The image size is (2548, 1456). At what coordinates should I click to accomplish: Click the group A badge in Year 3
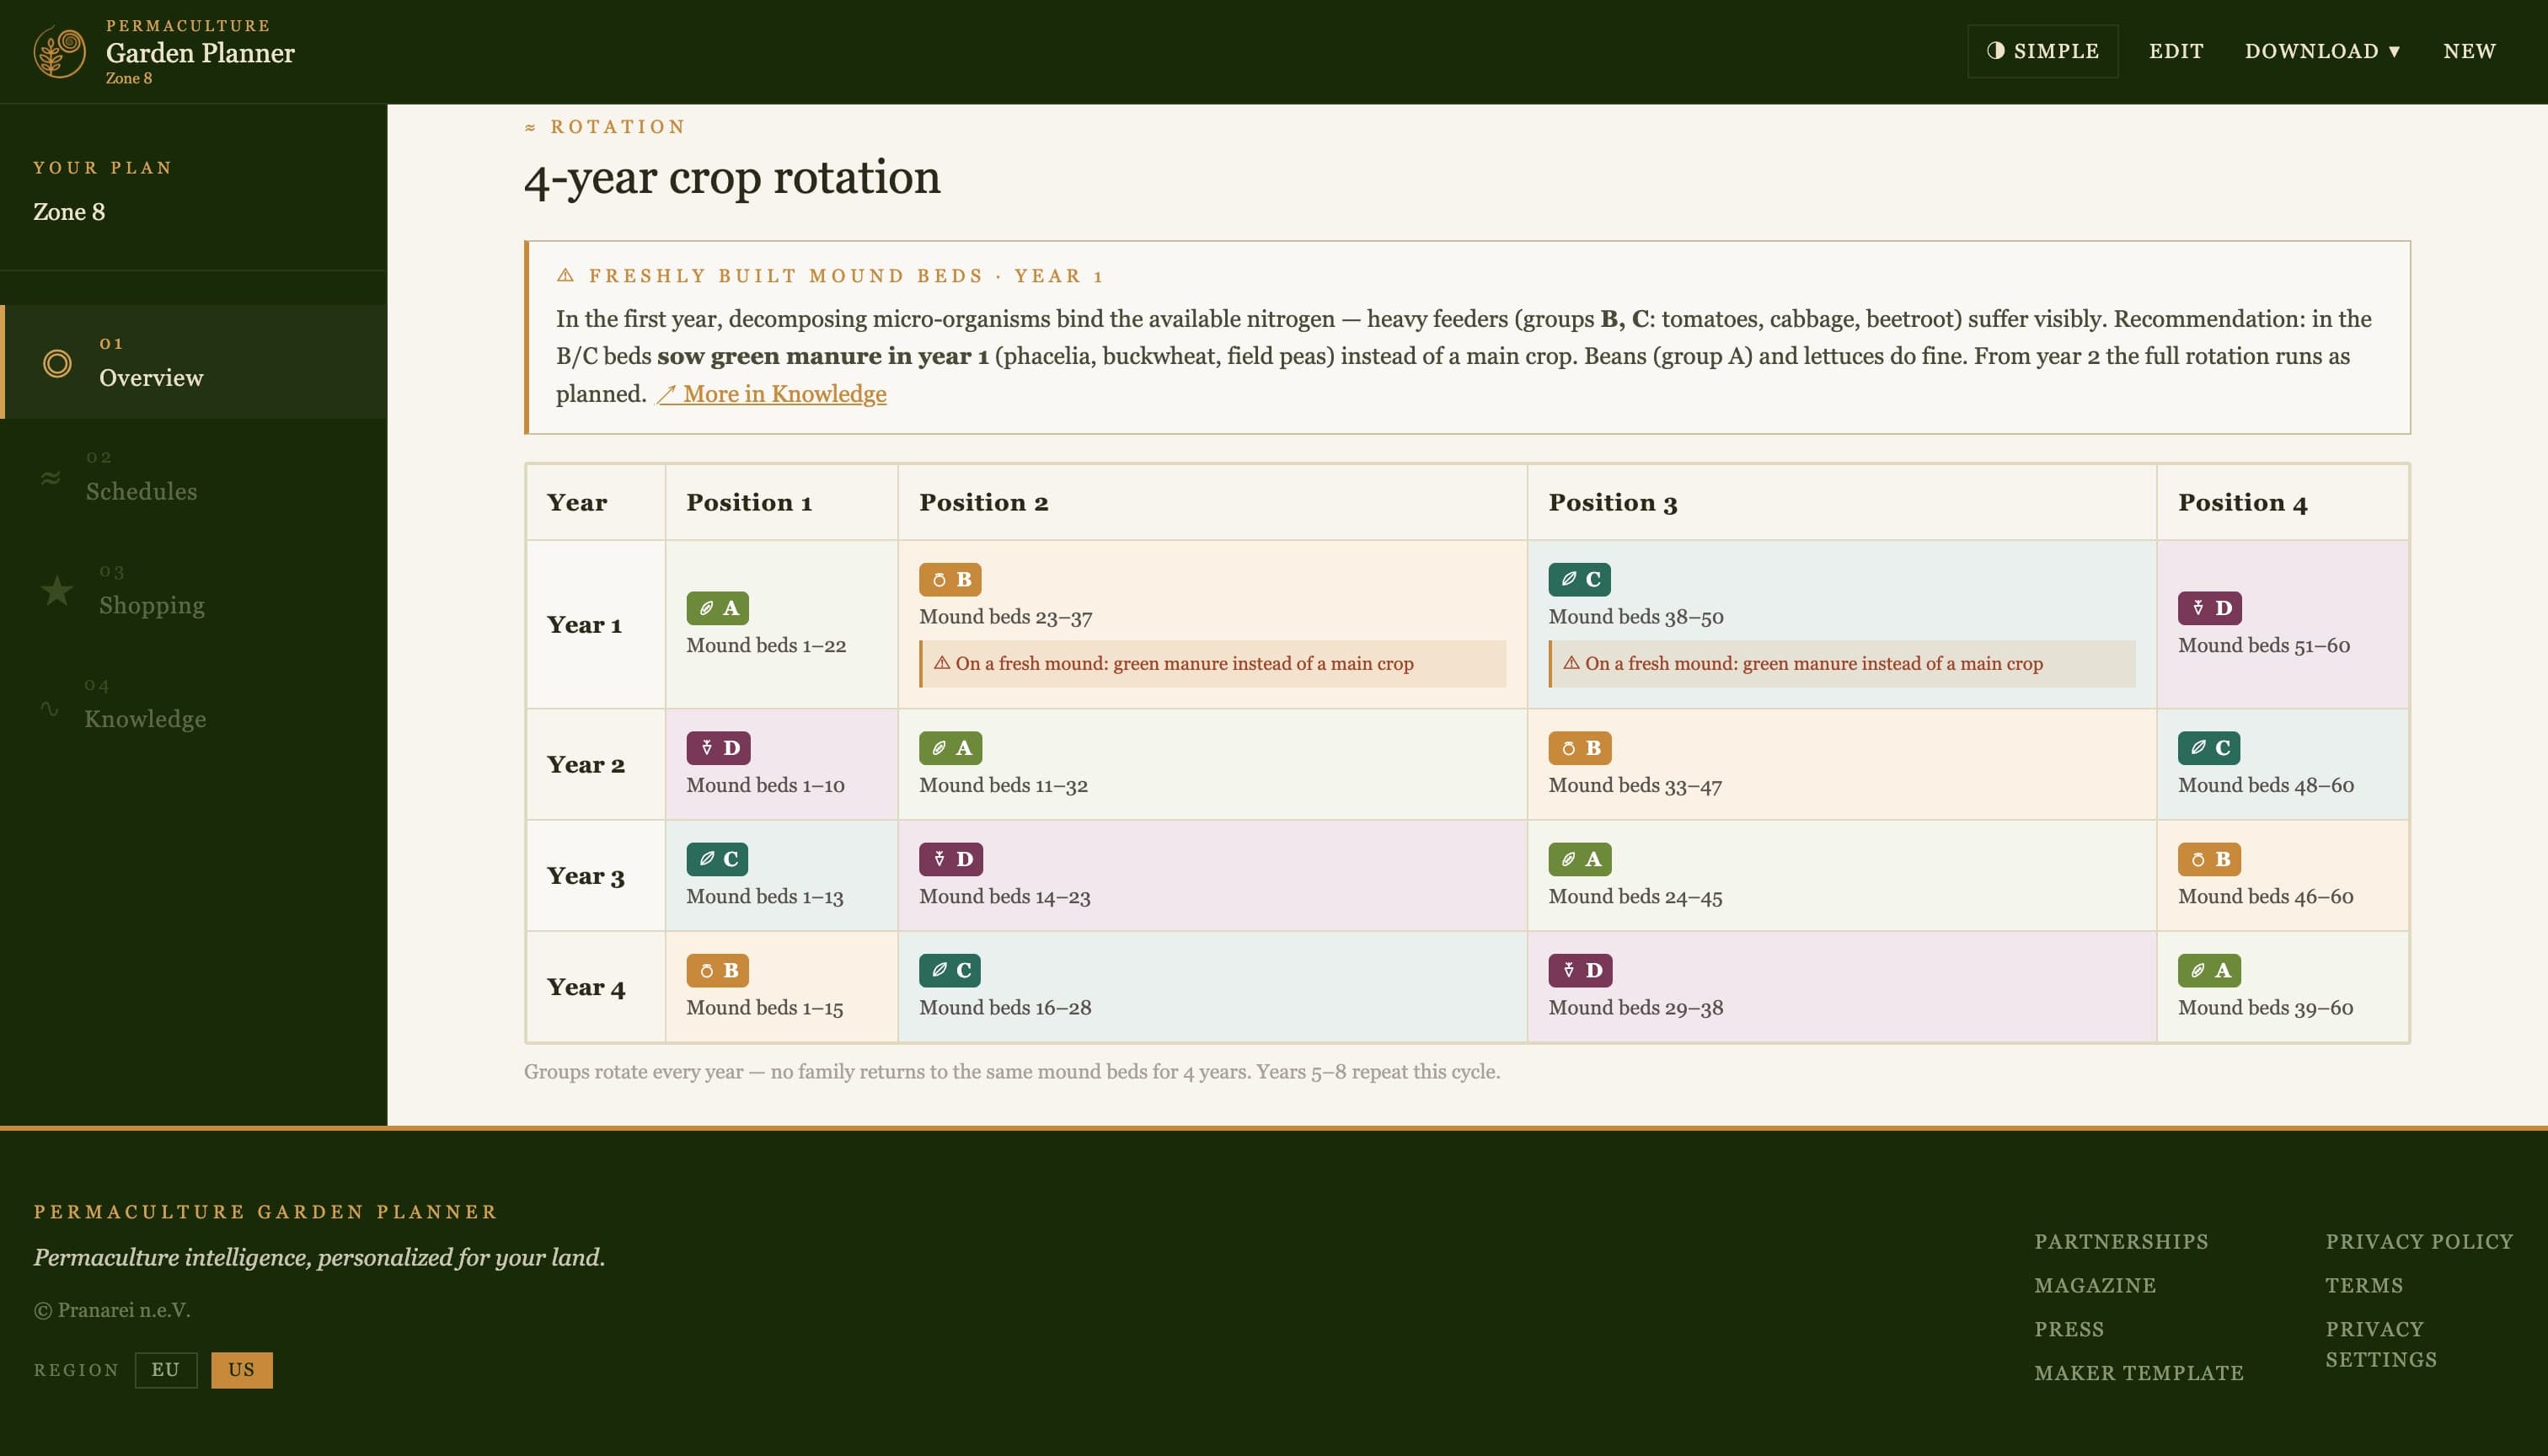tap(1579, 859)
